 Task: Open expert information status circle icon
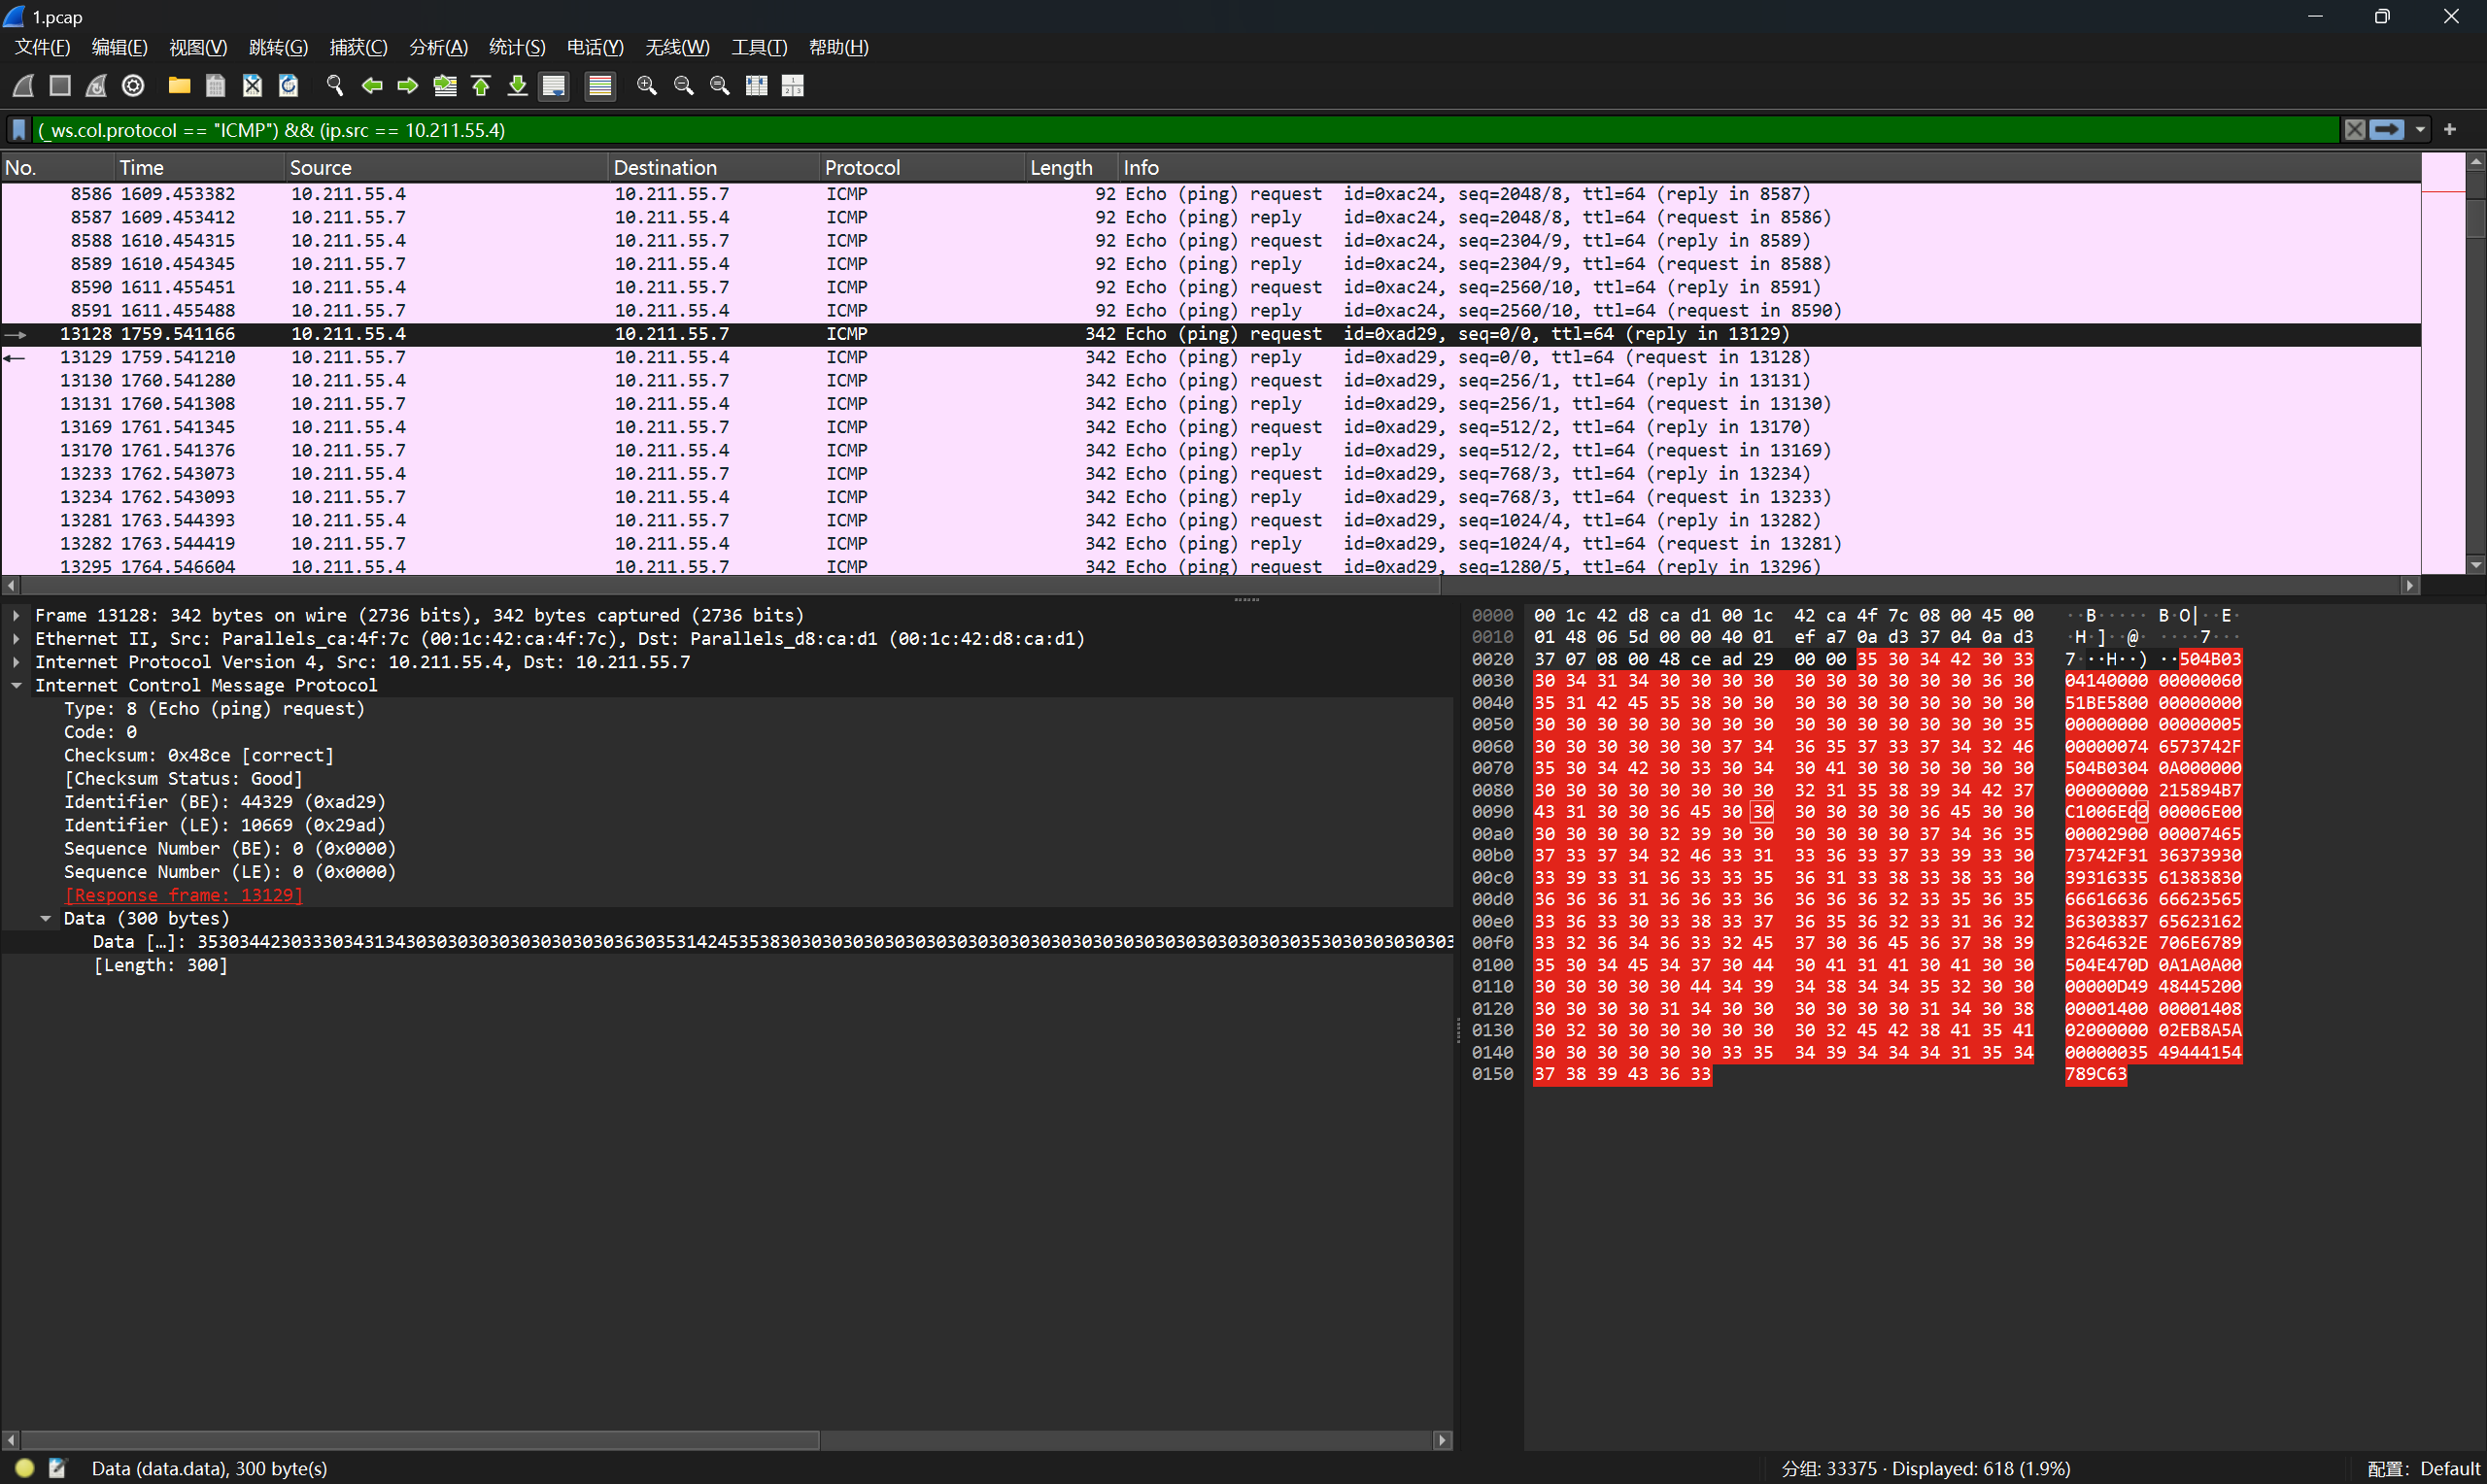(x=25, y=1468)
